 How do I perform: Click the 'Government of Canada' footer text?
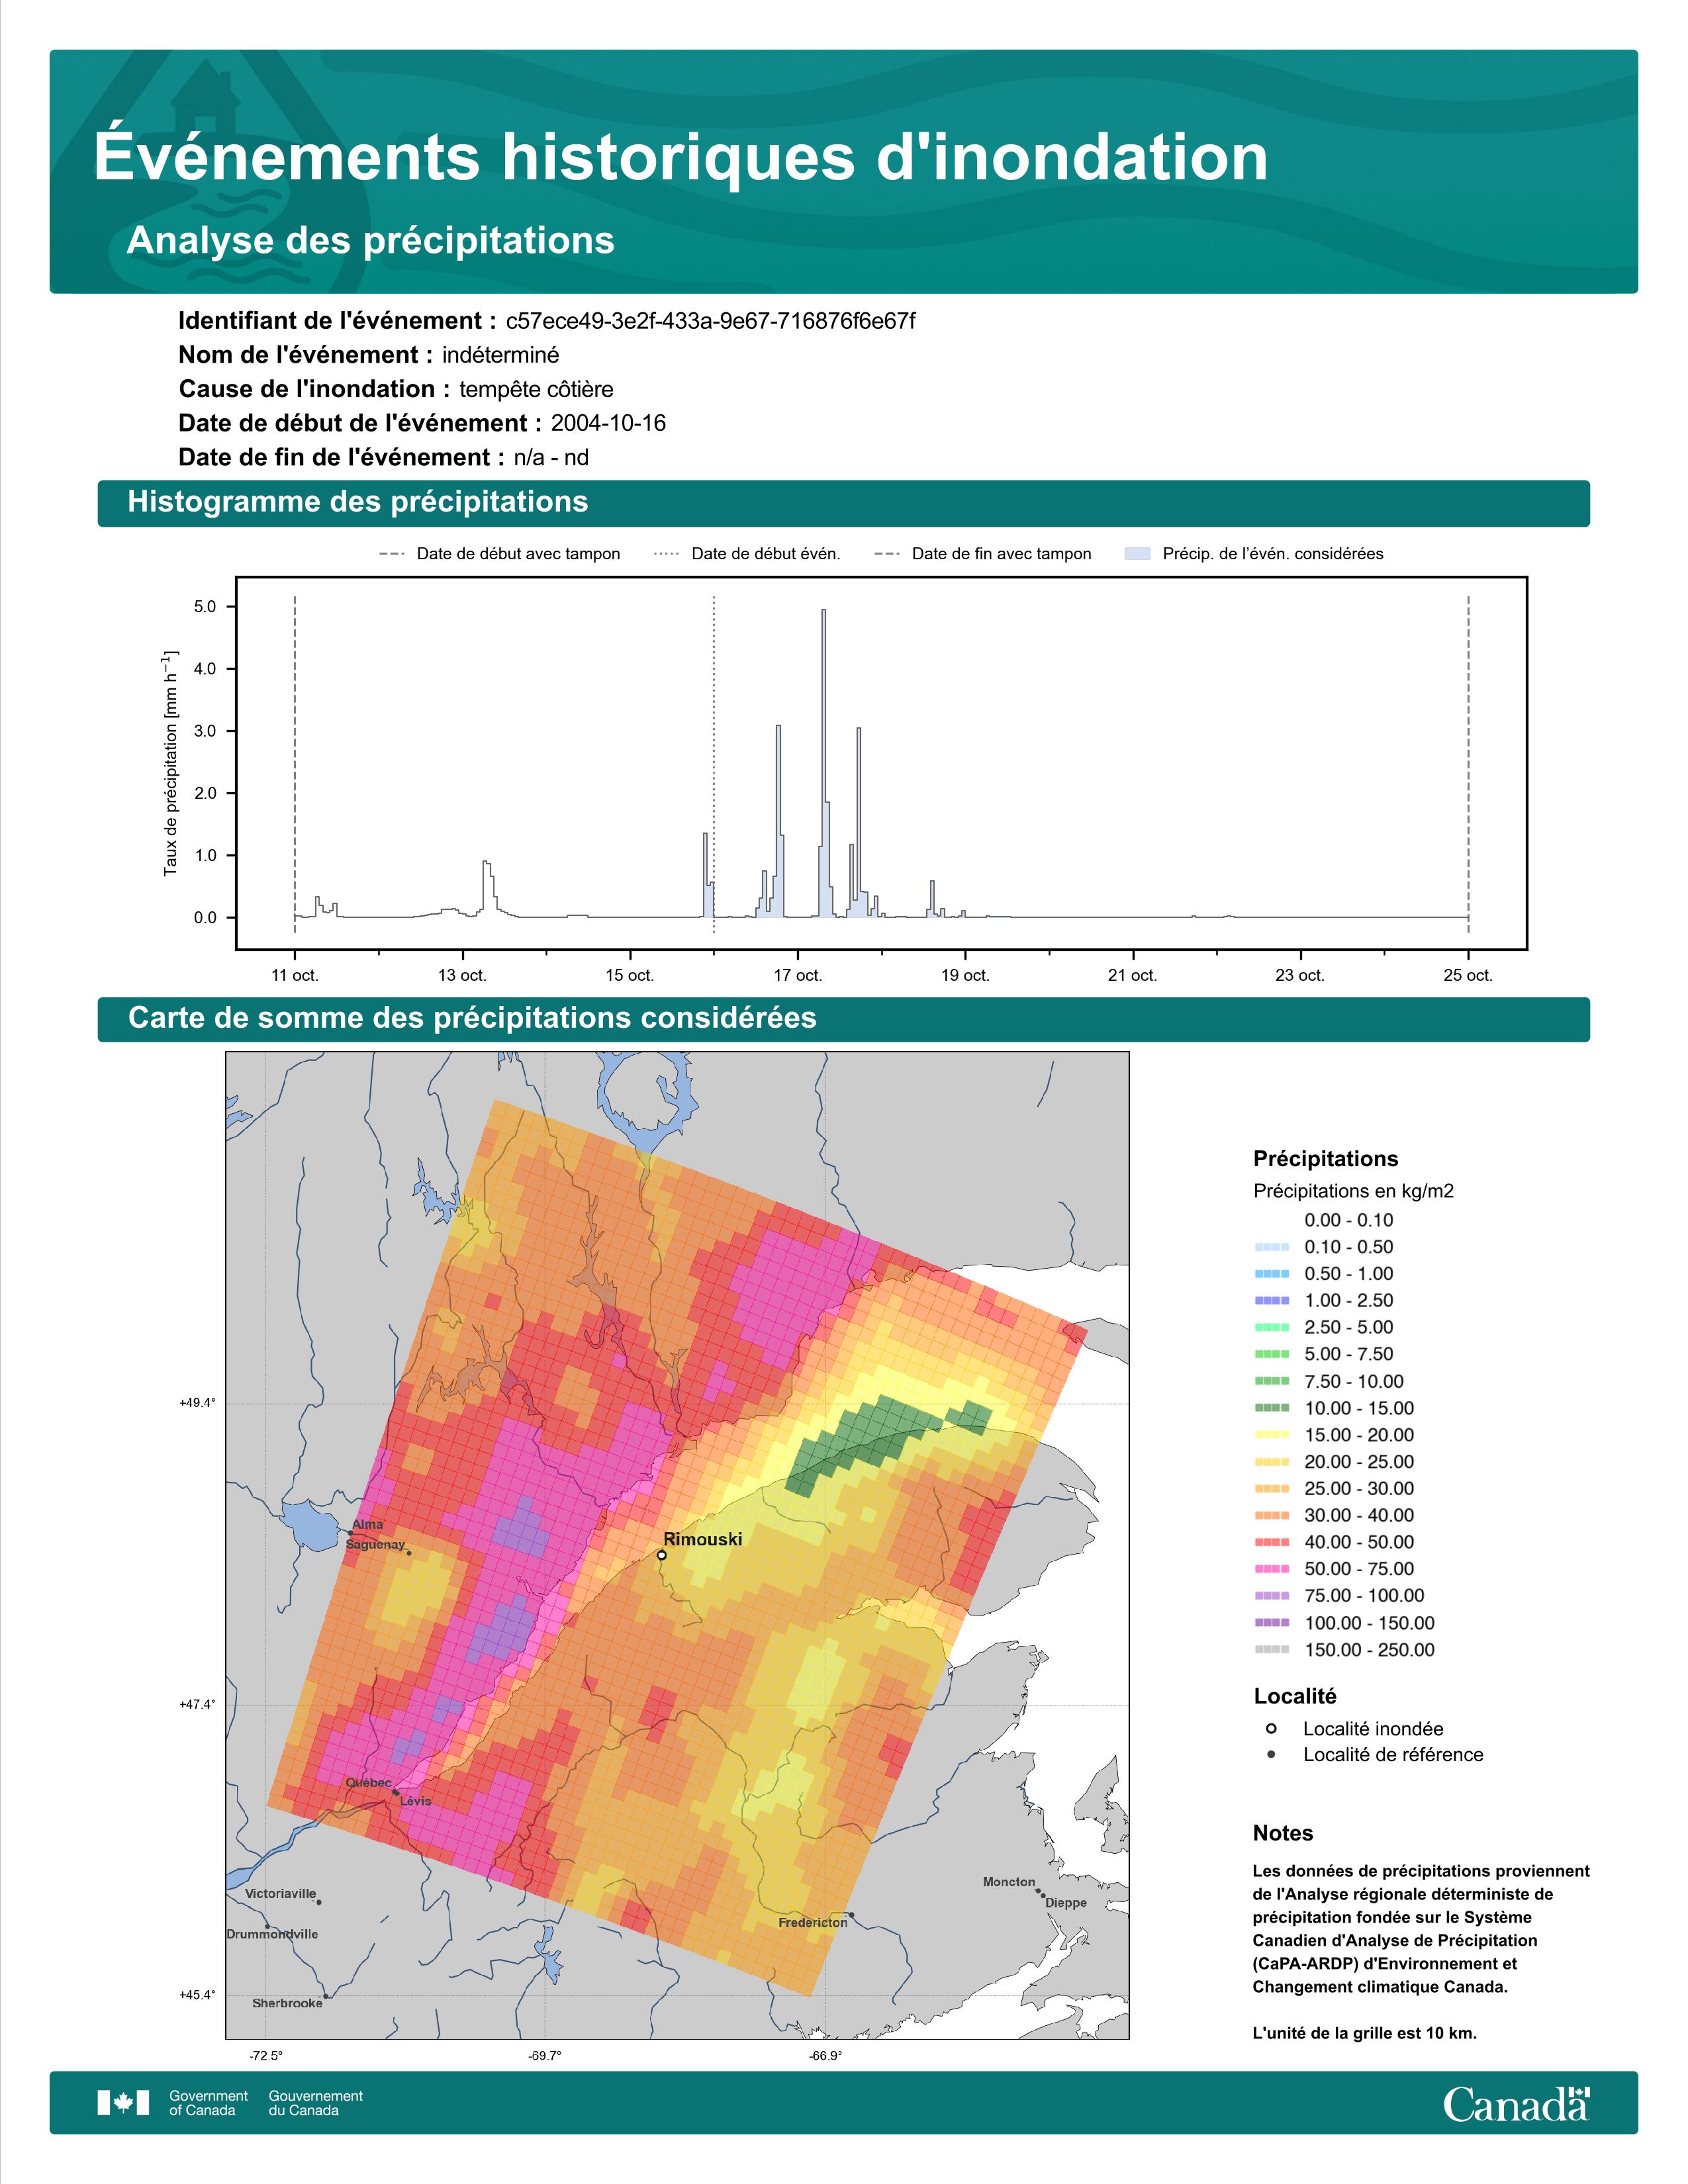(x=208, y=2103)
